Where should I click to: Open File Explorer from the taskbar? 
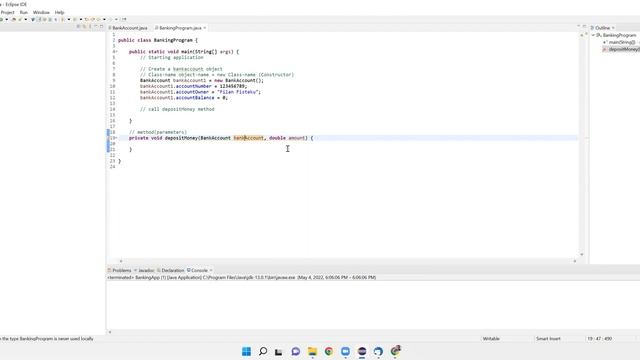(312, 351)
